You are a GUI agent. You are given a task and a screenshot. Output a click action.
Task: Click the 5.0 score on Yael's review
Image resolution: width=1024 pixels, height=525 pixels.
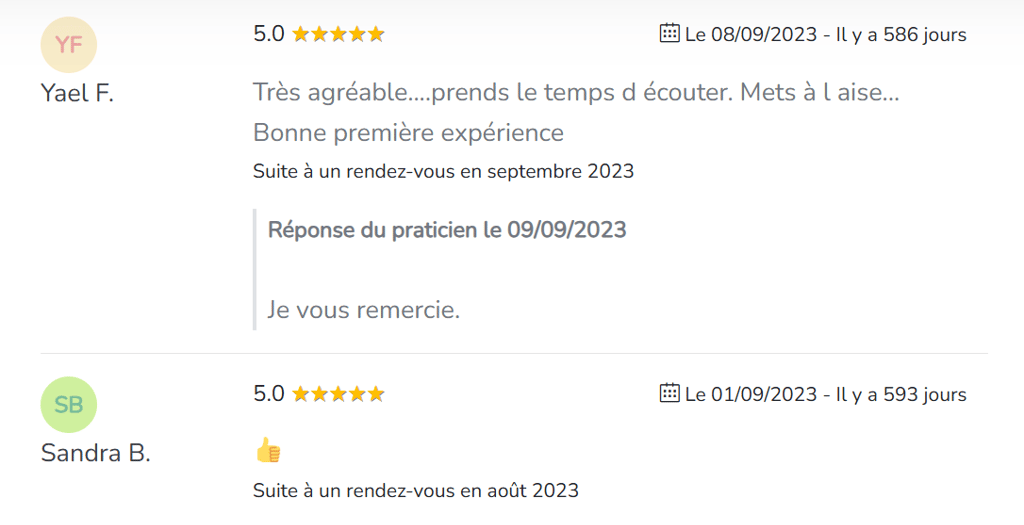268,34
